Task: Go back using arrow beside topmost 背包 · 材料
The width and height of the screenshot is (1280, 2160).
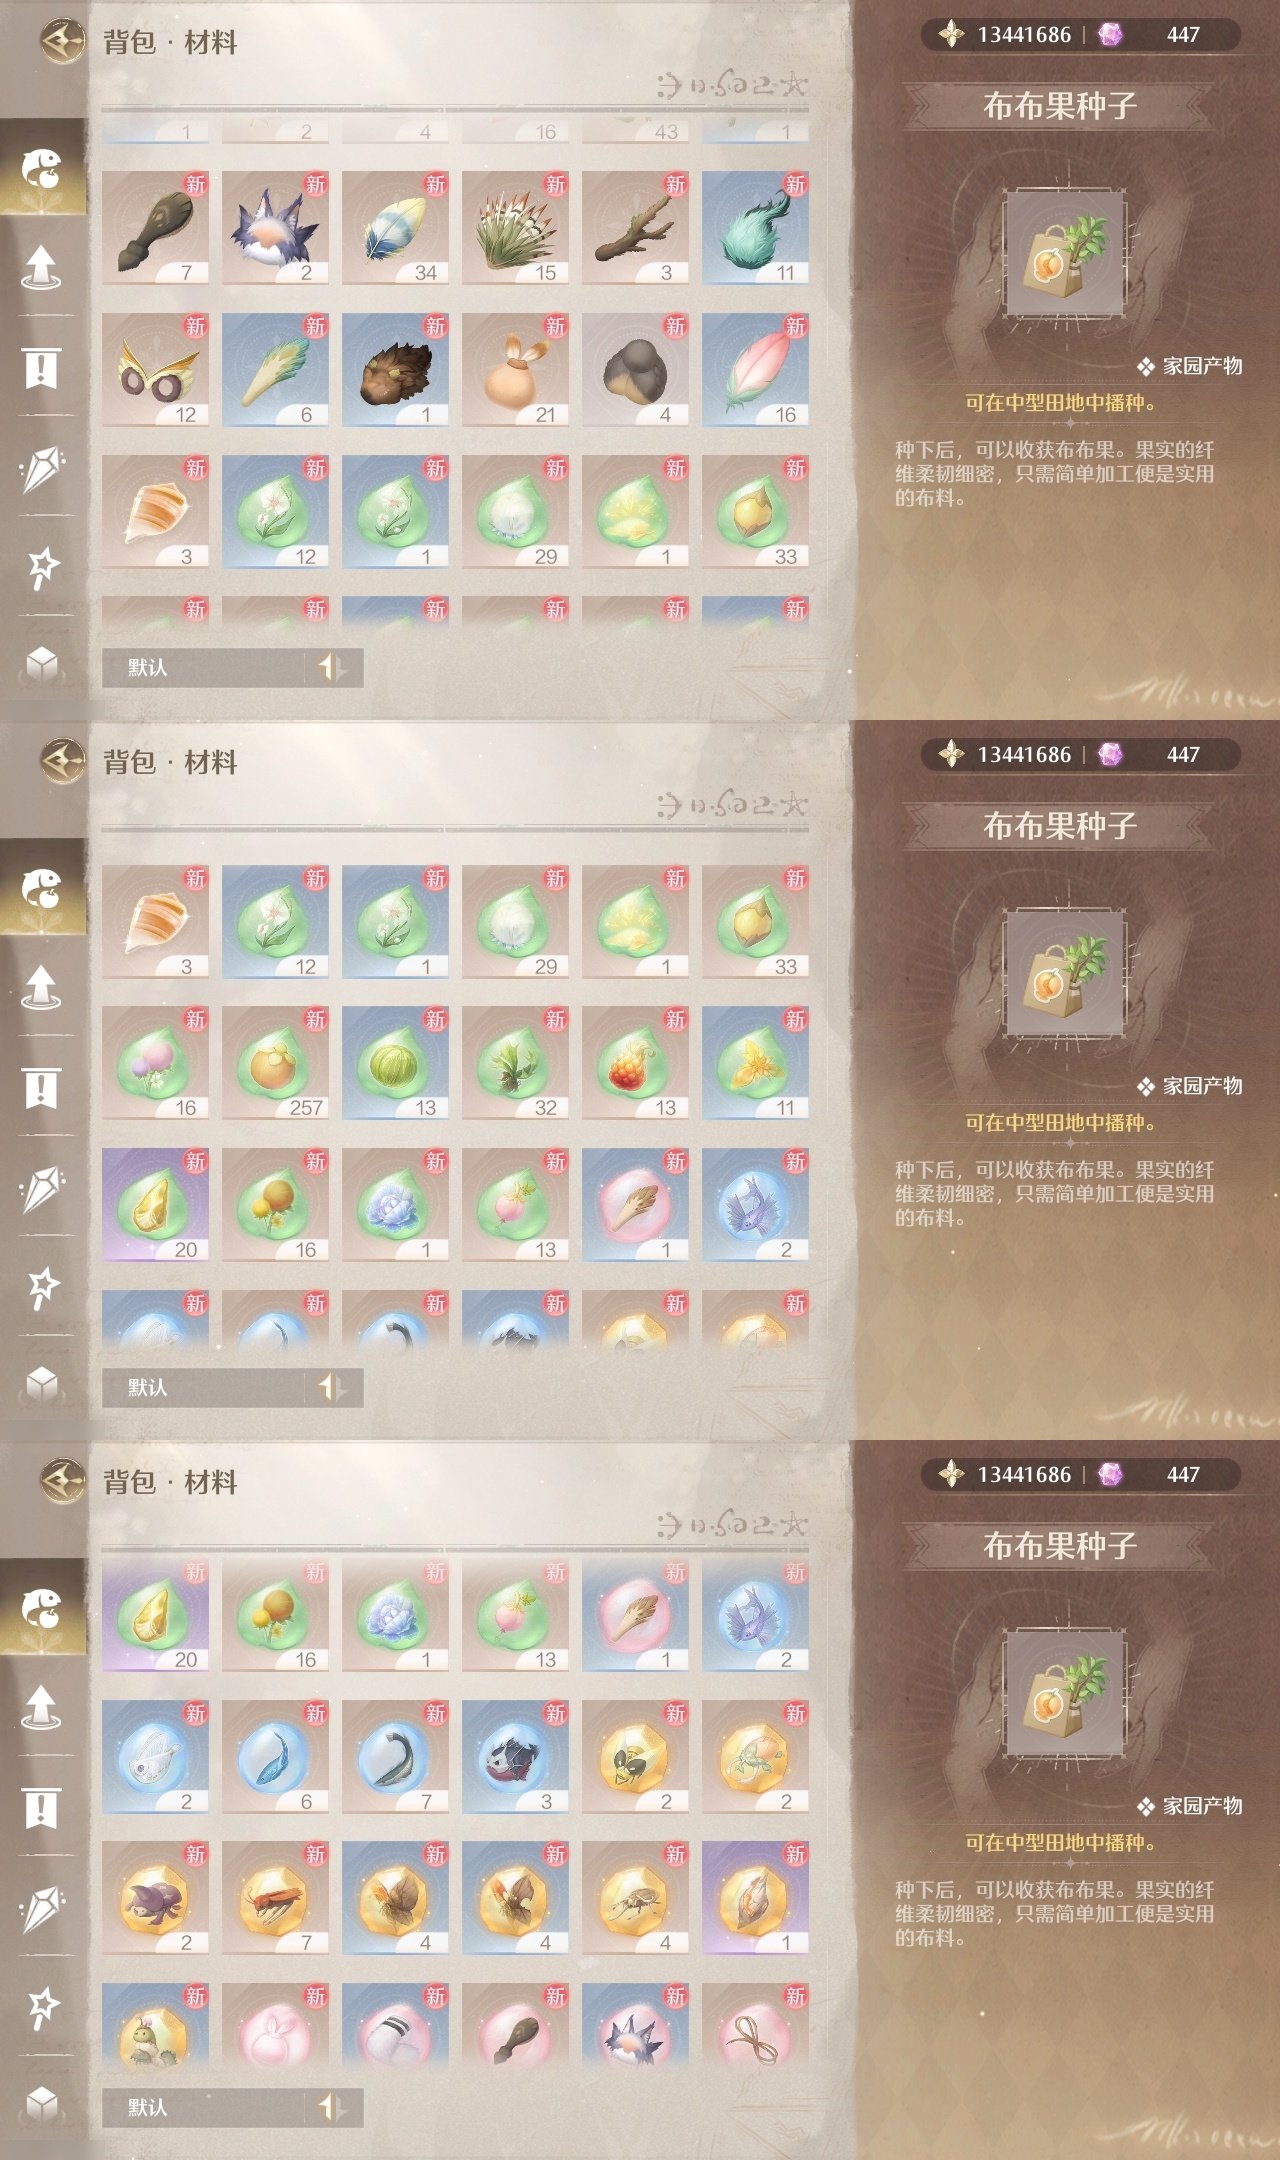Action: 62,42
